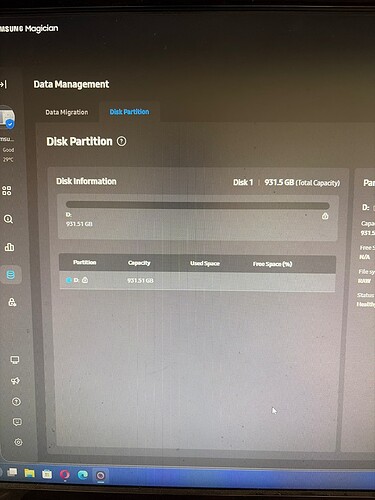Viewport: 375px width, 500px height.
Task: Open the Drive Dashboard four-squares icon
Action: coord(7,191)
